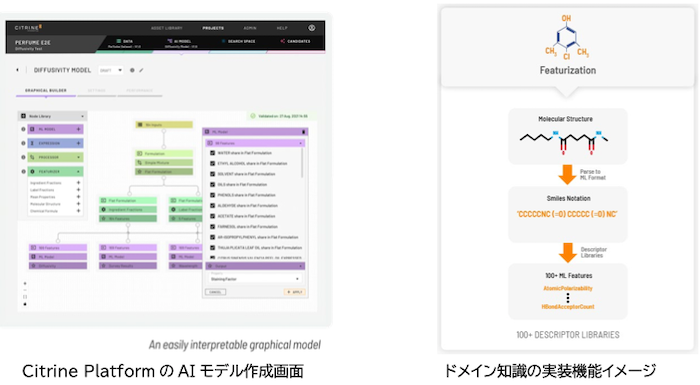Show info for the Processor node type
Screen dimensions: 700x385
(x=23, y=157)
